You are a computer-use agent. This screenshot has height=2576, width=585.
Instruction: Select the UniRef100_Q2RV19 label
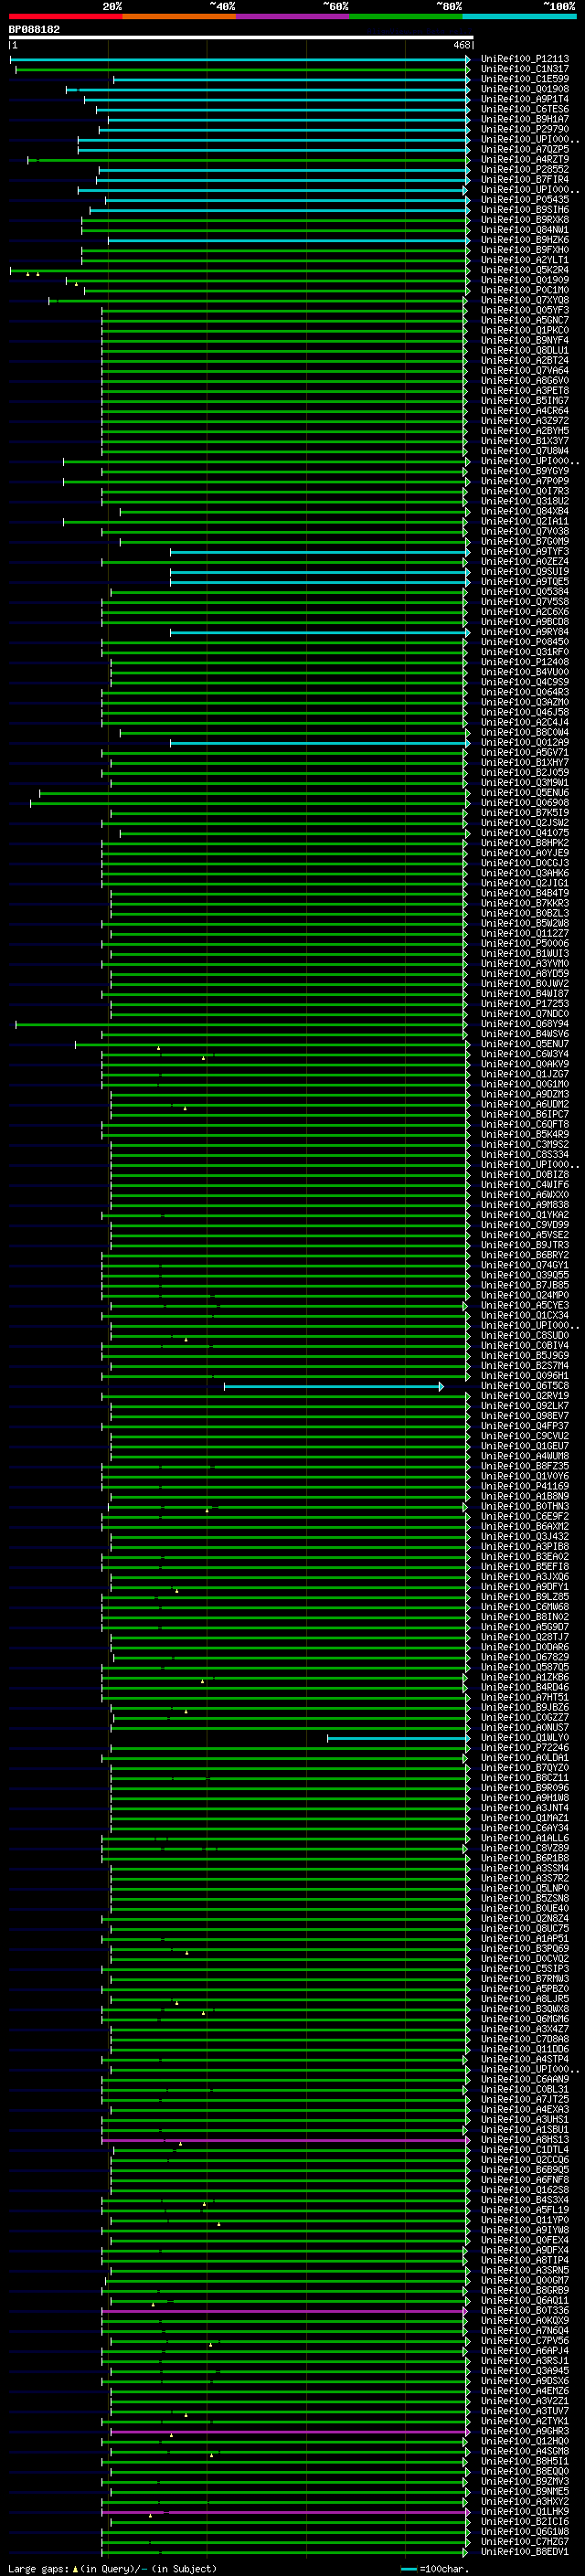(524, 1396)
